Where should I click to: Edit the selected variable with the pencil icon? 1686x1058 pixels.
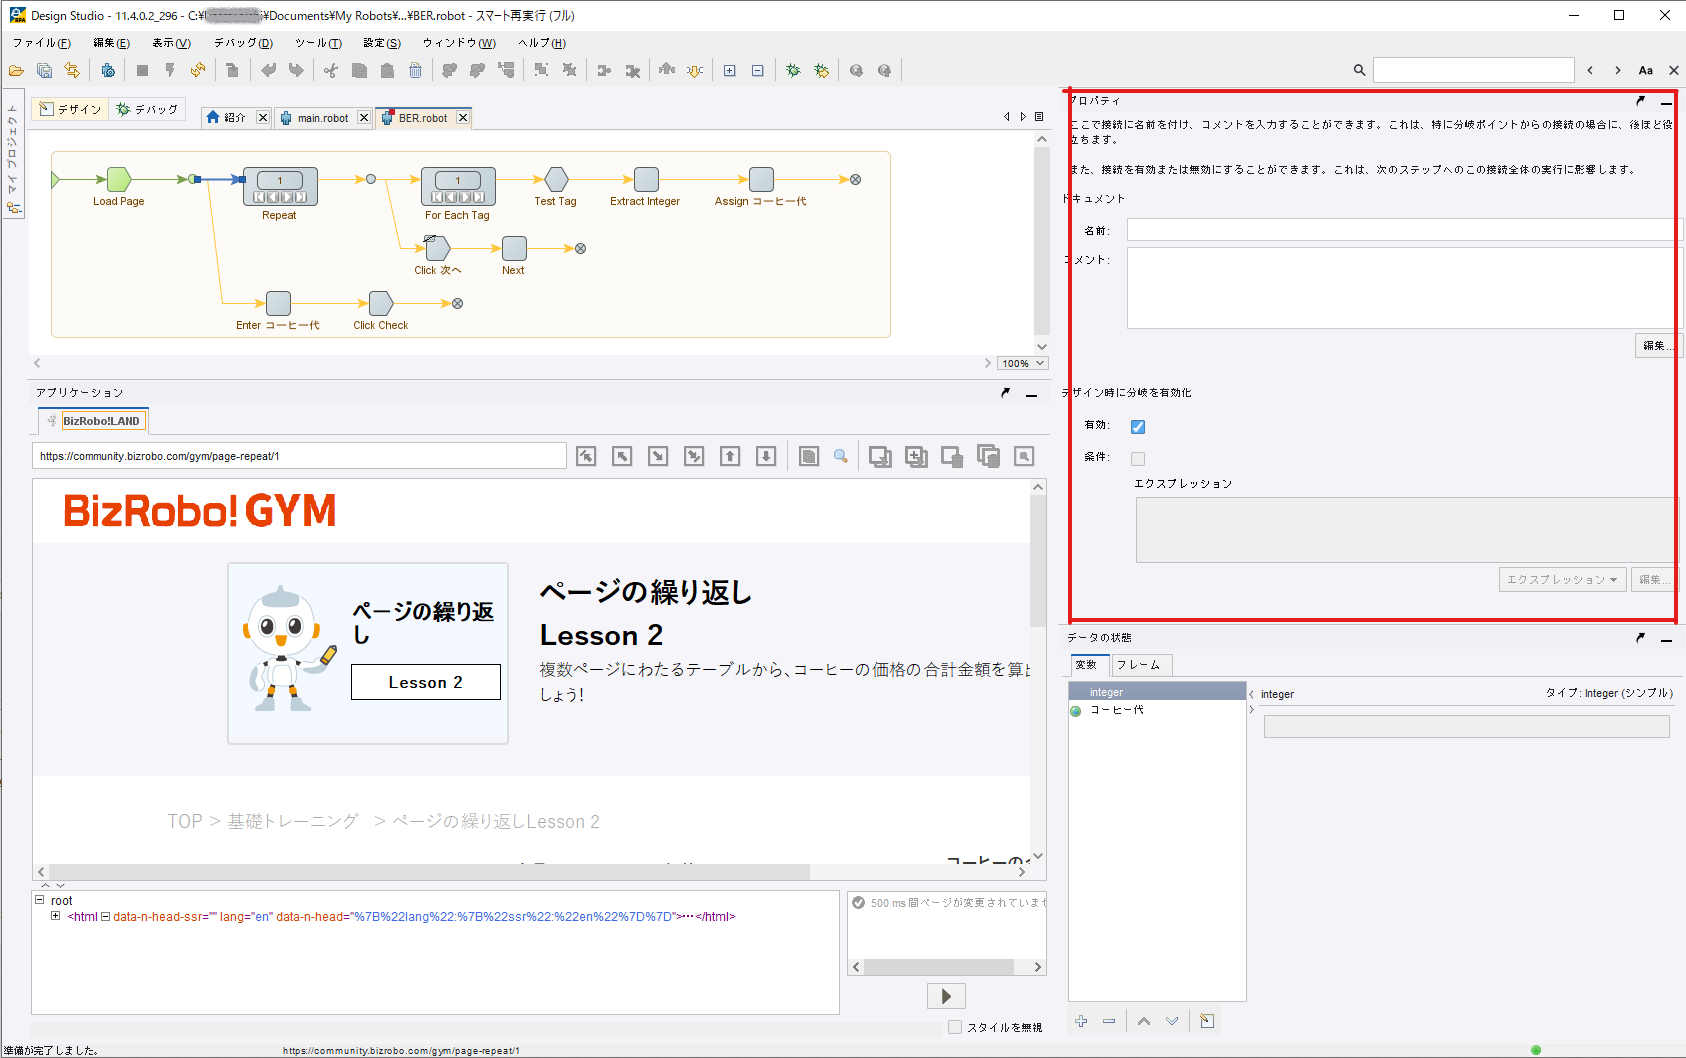coord(1207,1021)
